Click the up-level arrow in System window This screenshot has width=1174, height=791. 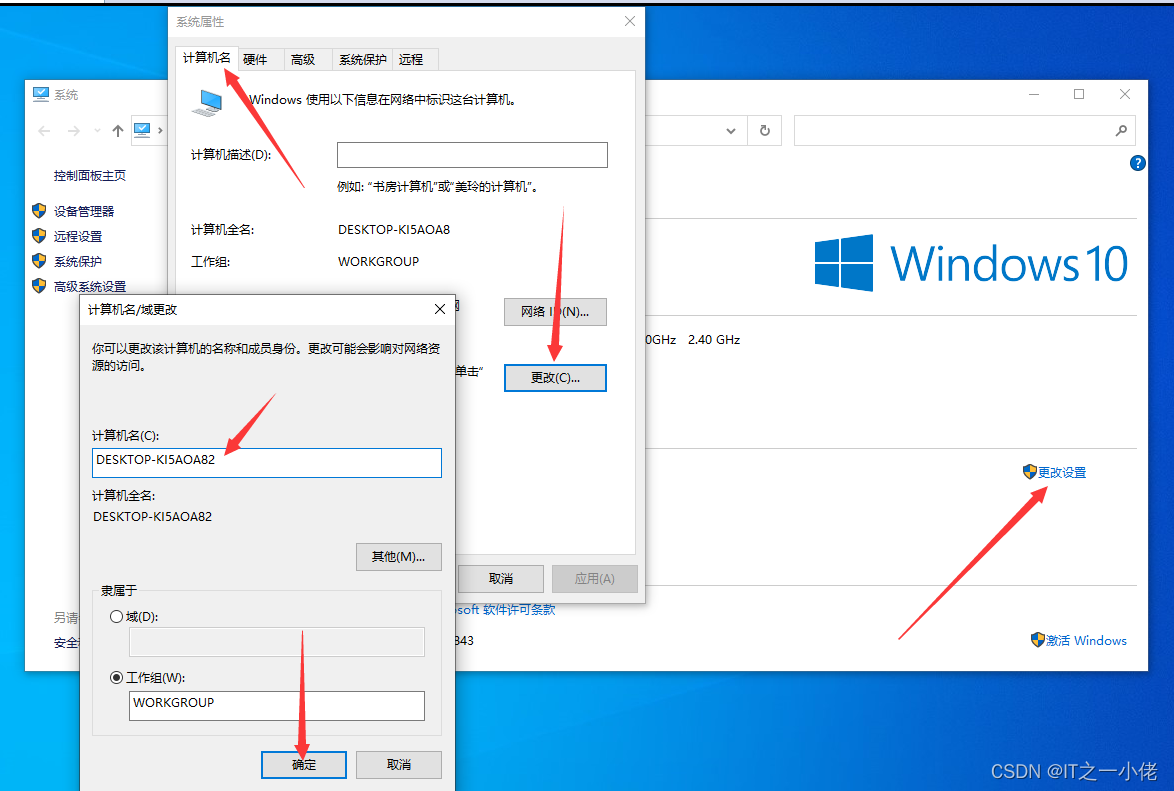click(118, 131)
